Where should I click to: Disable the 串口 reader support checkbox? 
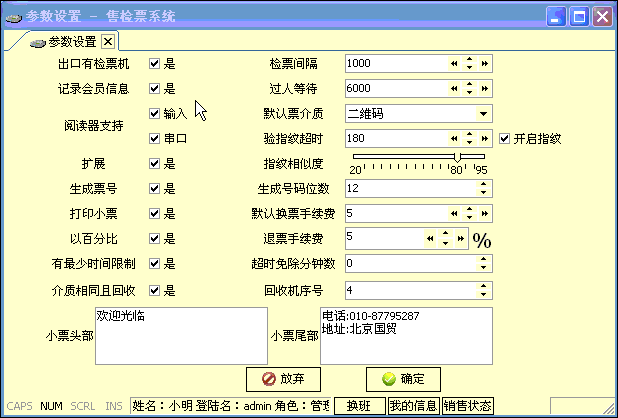154,138
